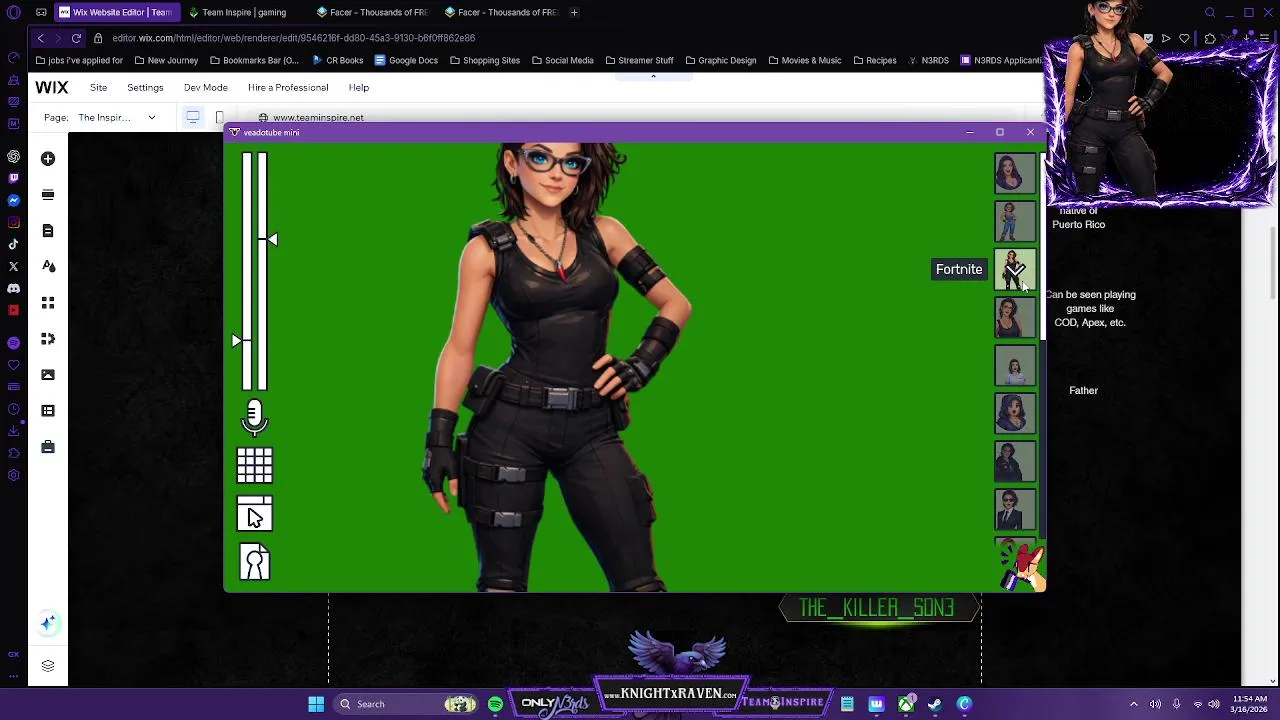Reload the page in the browser
The width and height of the screenshot is (1280, 720).
[x=76, y=38]
